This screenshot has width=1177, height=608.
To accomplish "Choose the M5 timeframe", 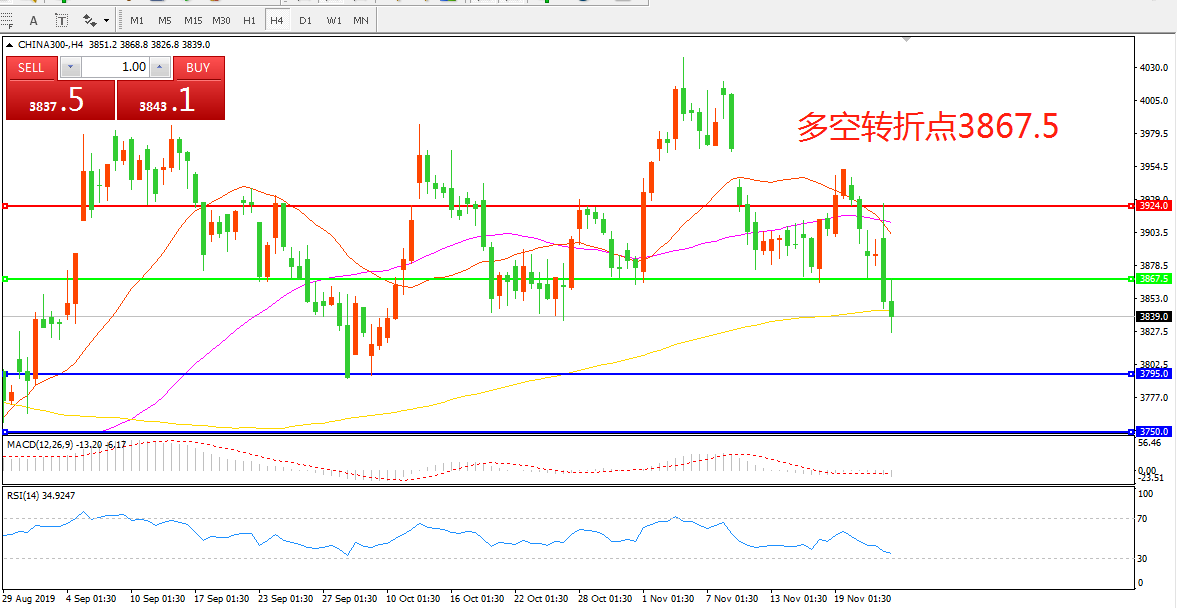I will coord(165,20).
